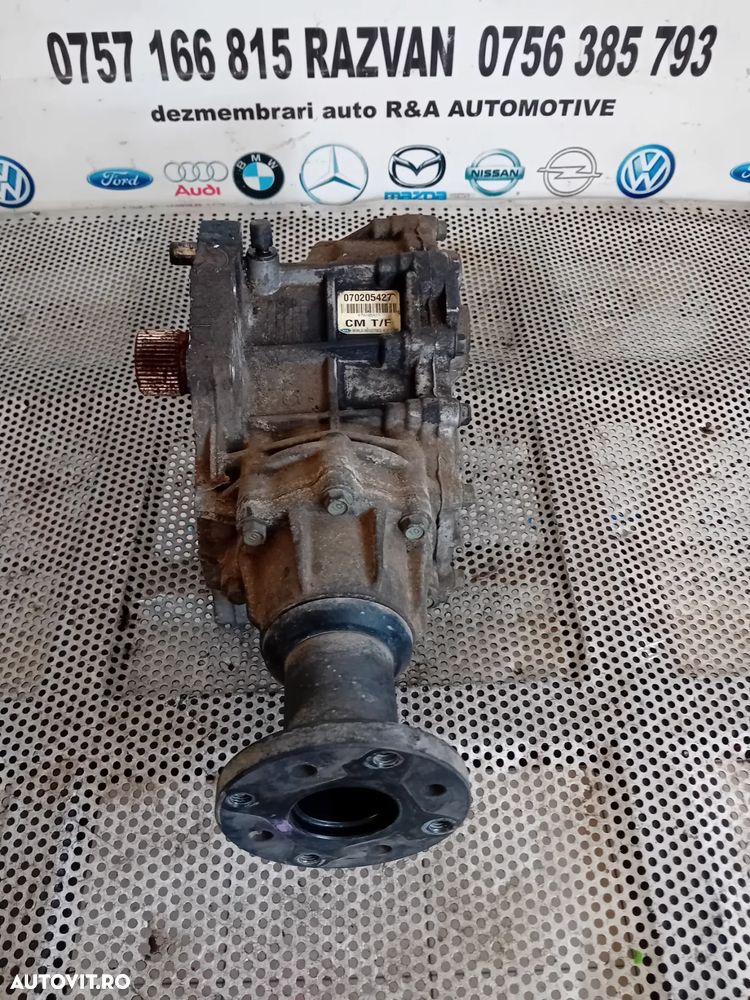Image resolution: width=750 pixels, height=1000 pixels.
Task: Click the Ford logo in the banner
Action: pyautogui.click(x=119, y=179)
